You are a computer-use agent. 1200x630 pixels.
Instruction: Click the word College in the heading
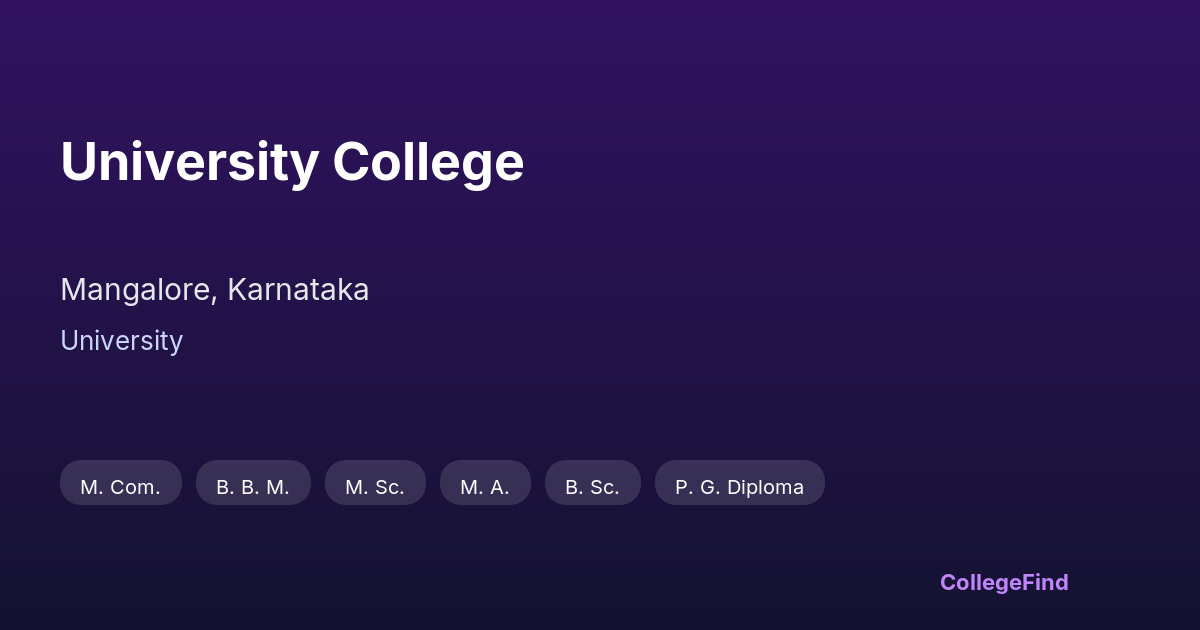coord(428,161)
